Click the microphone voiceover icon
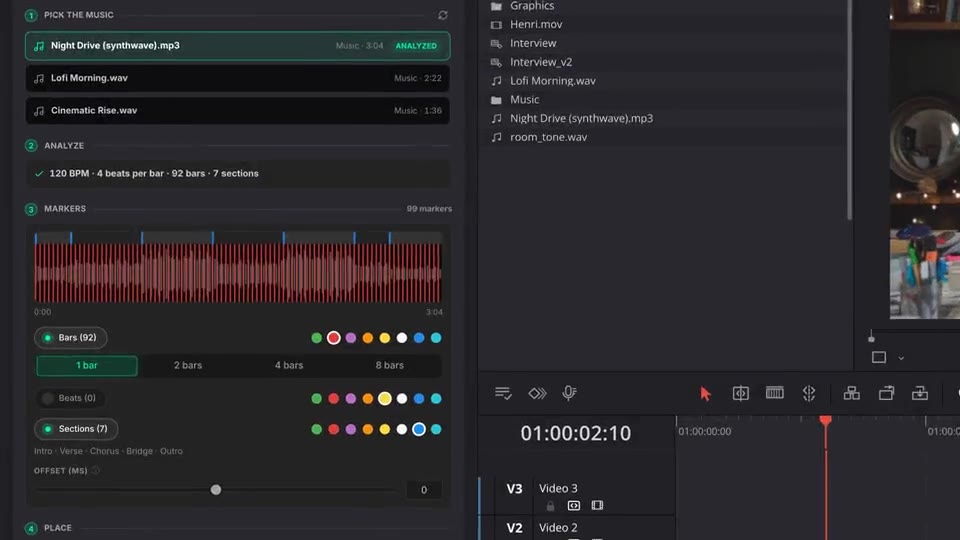960x540 pixels. (569, 393)
